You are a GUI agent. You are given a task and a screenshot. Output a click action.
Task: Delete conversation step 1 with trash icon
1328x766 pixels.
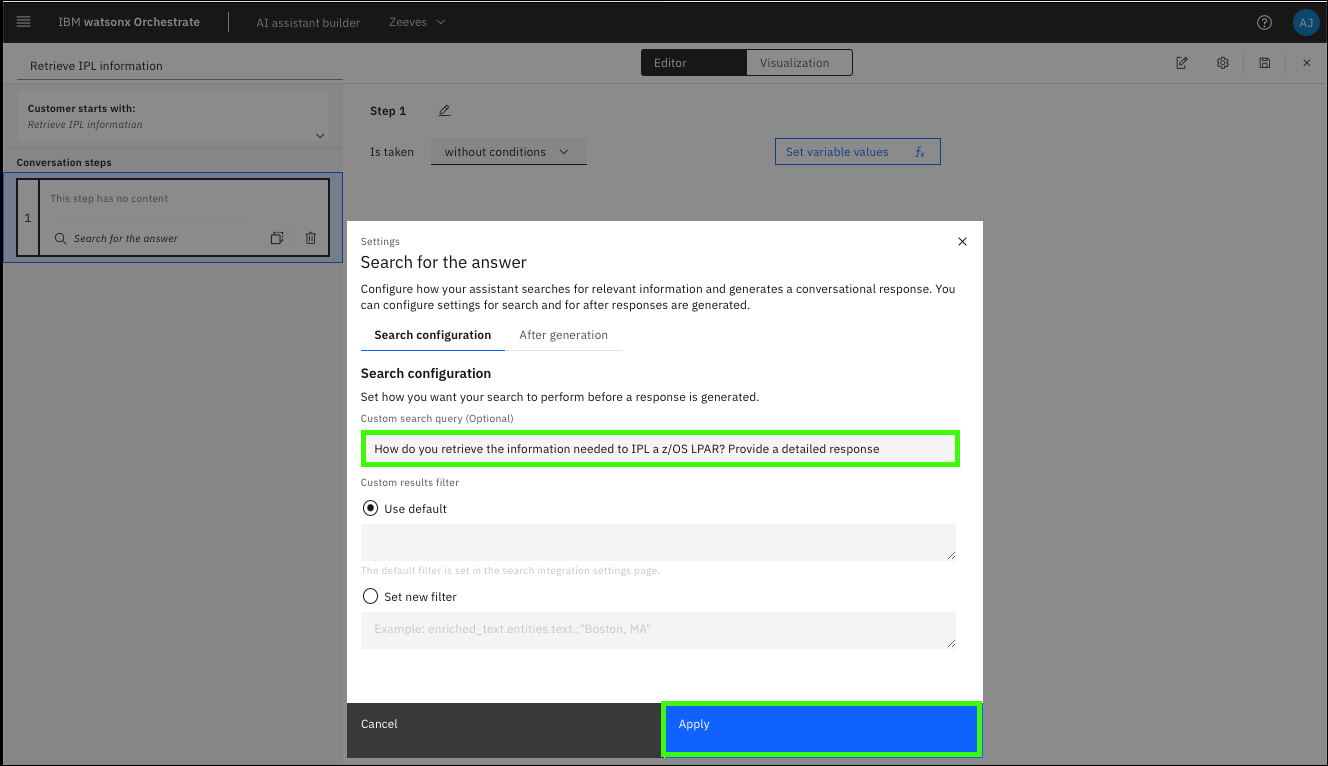point(310,238)
